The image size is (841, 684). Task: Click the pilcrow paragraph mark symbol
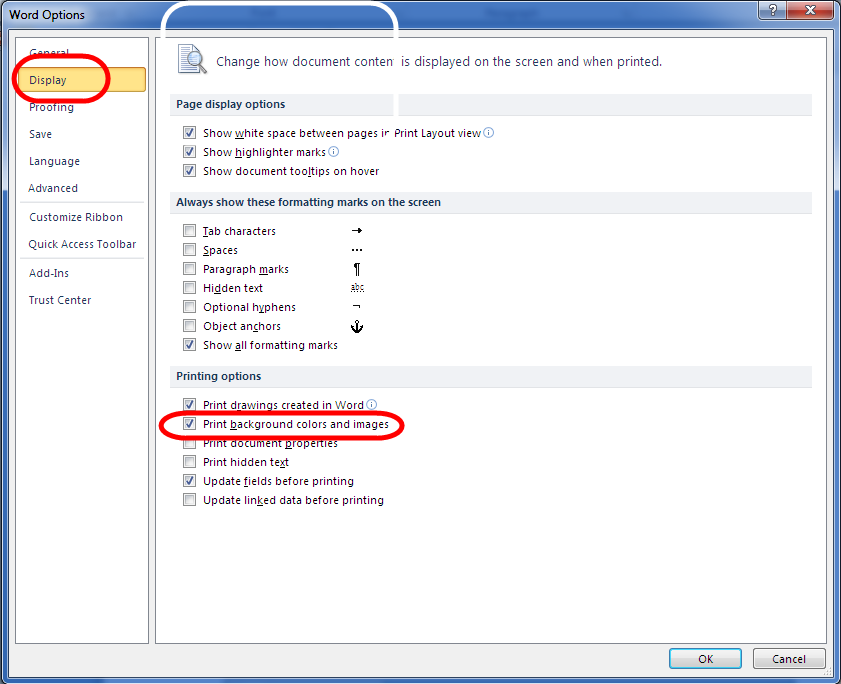coord(357,269)
